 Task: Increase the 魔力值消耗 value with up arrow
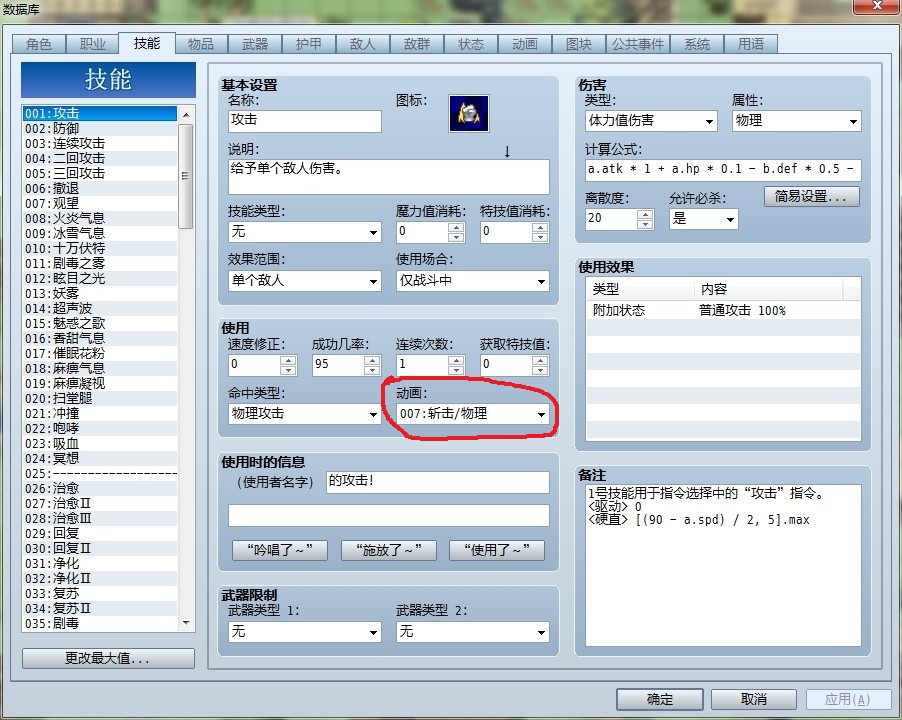[456, 228]
